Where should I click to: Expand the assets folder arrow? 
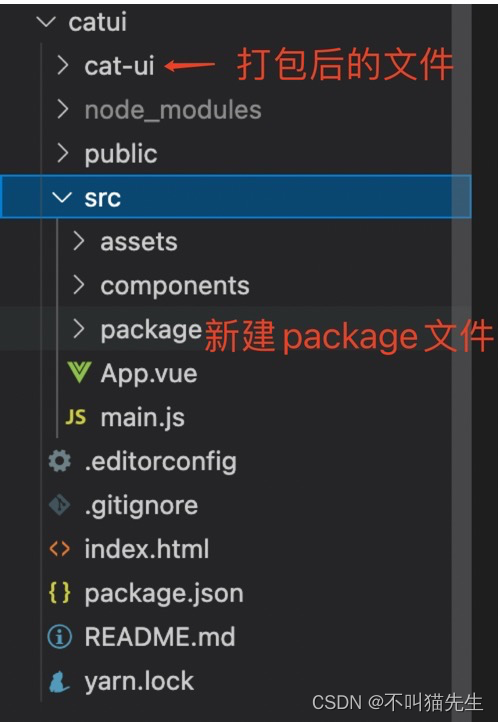(79, 241)
